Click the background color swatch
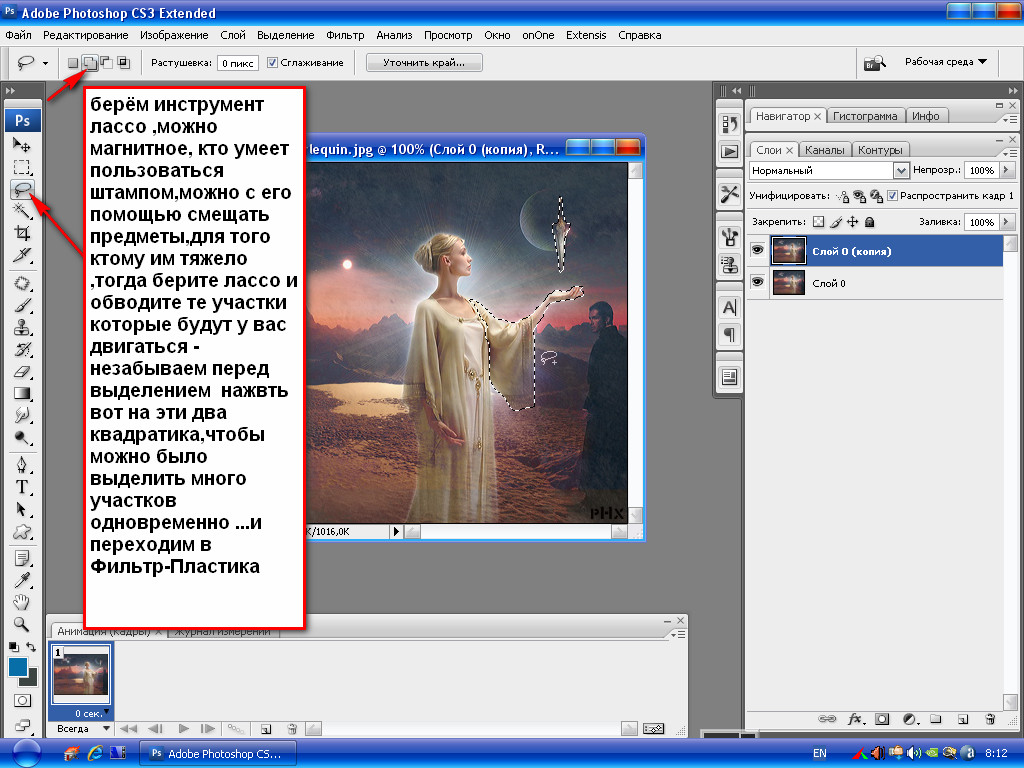The height and width of the screenshot is (768, 1024). point(31,680)
